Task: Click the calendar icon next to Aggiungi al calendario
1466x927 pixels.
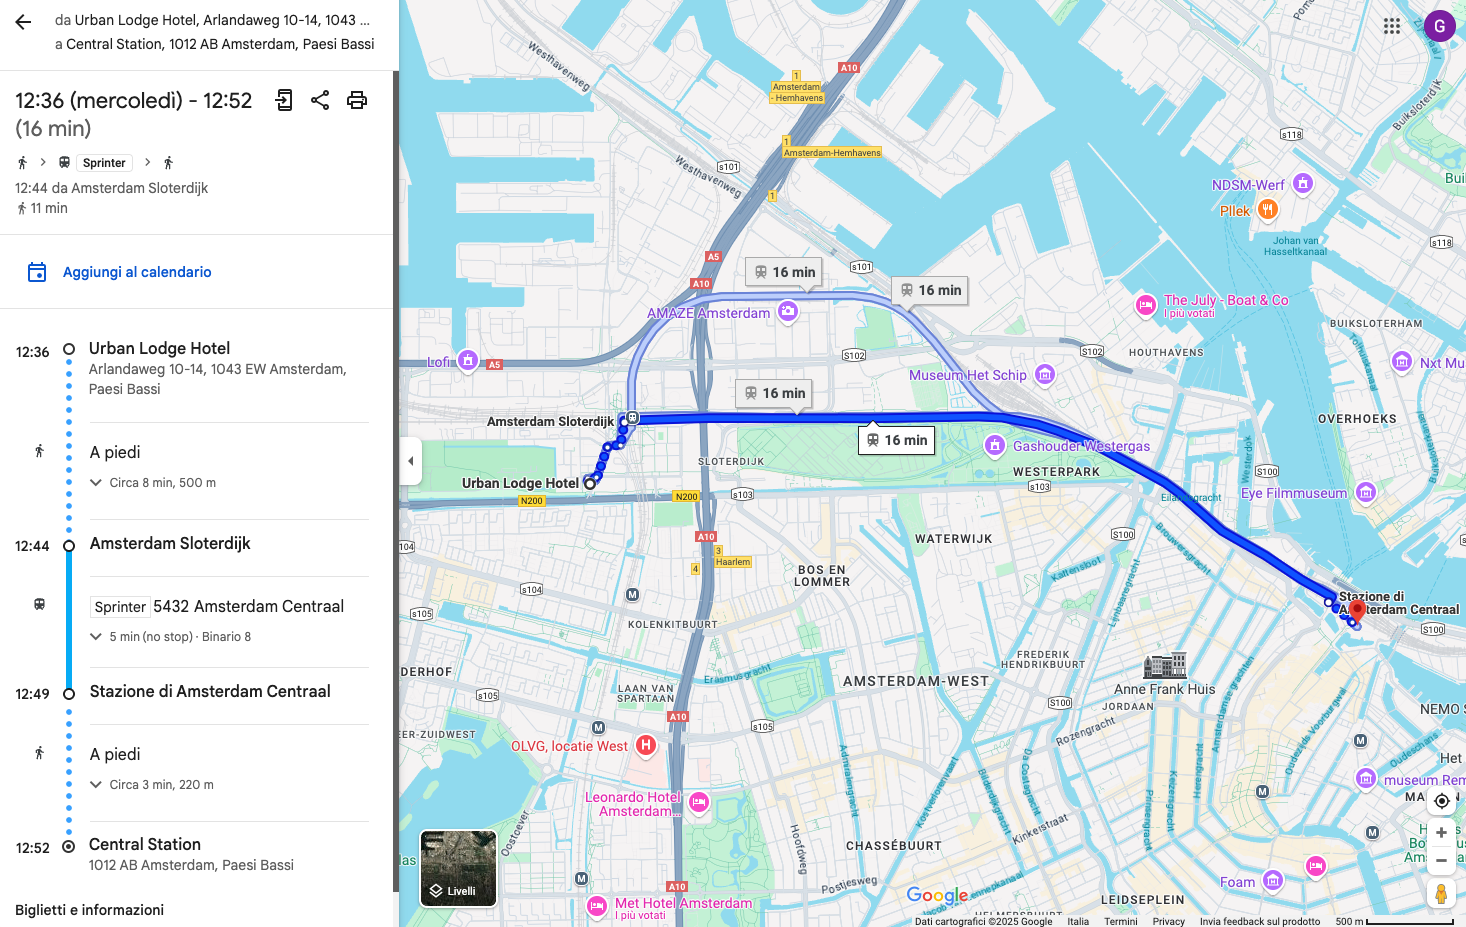Action: pos(37,272)
